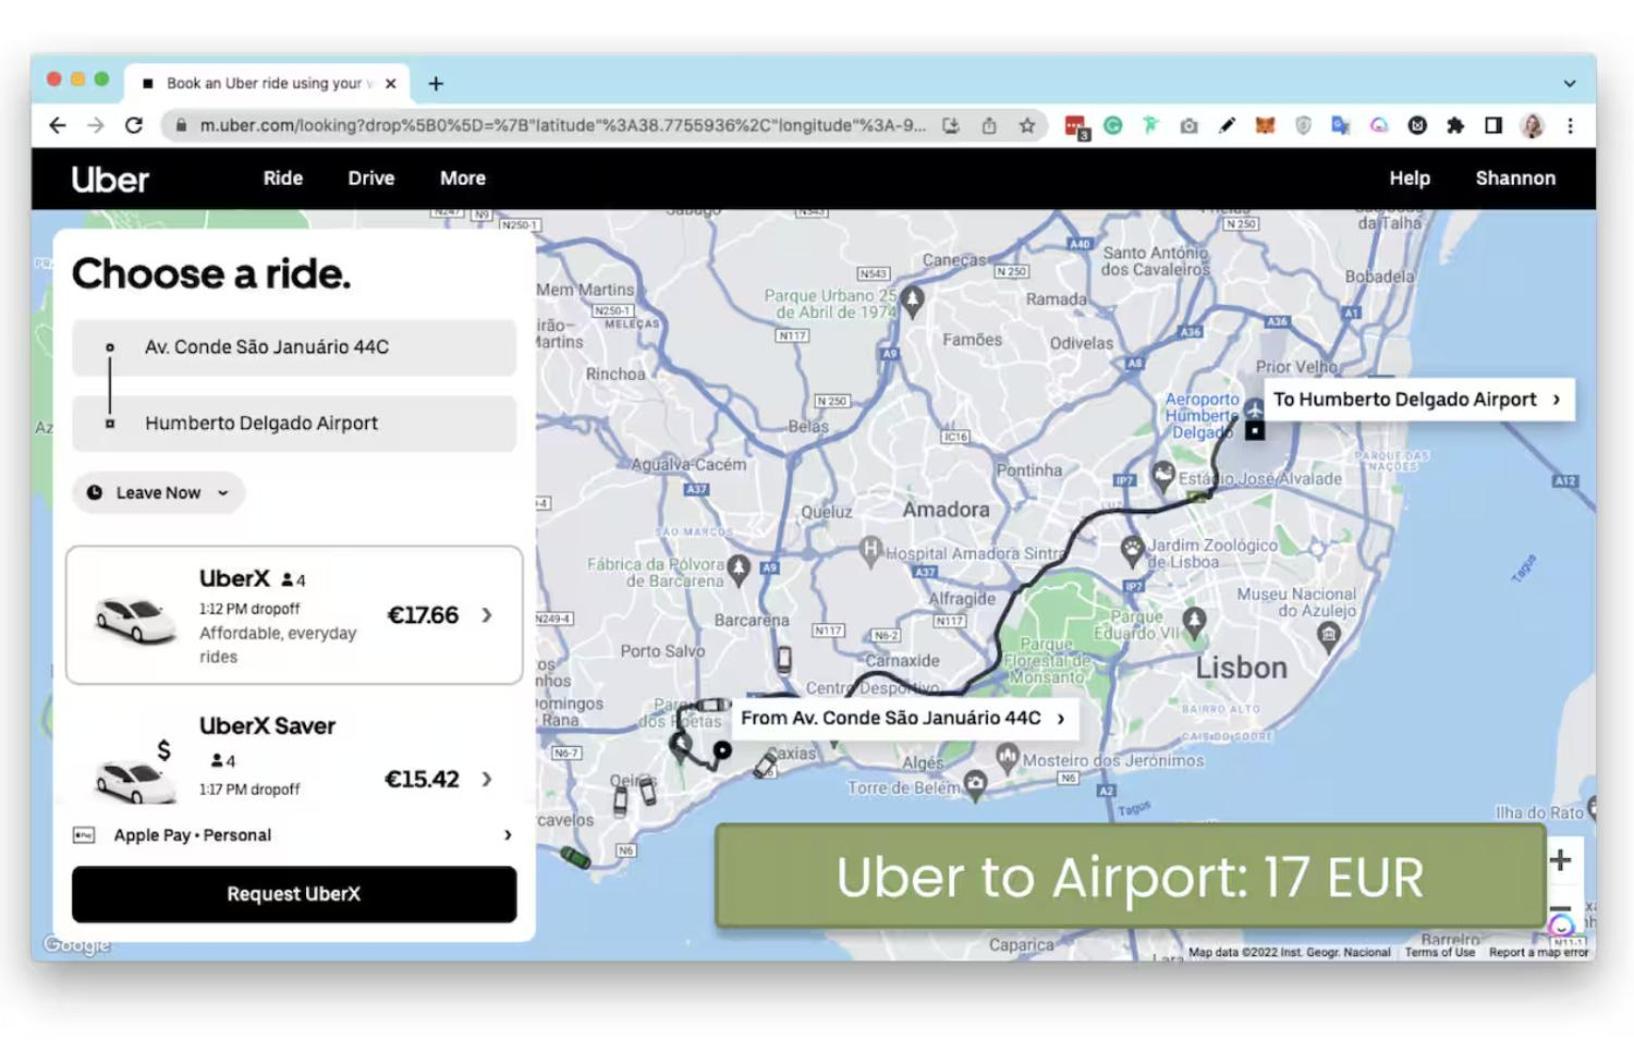The image size is (1634, 1040).
Task: Open the From Av. Conde São Januário label
Action: pos(904,718)
